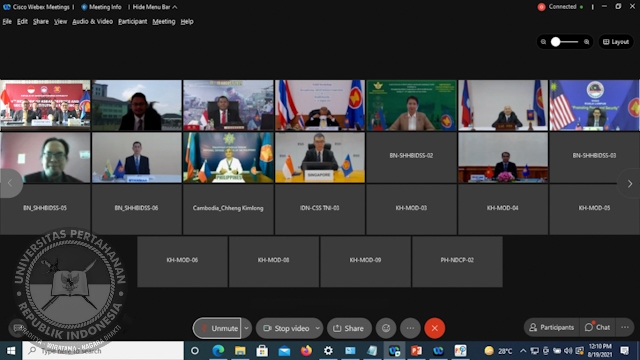Viewport: 640px width, 360px height.
Task: Click the red end meeting button
Action: [434, 328]
